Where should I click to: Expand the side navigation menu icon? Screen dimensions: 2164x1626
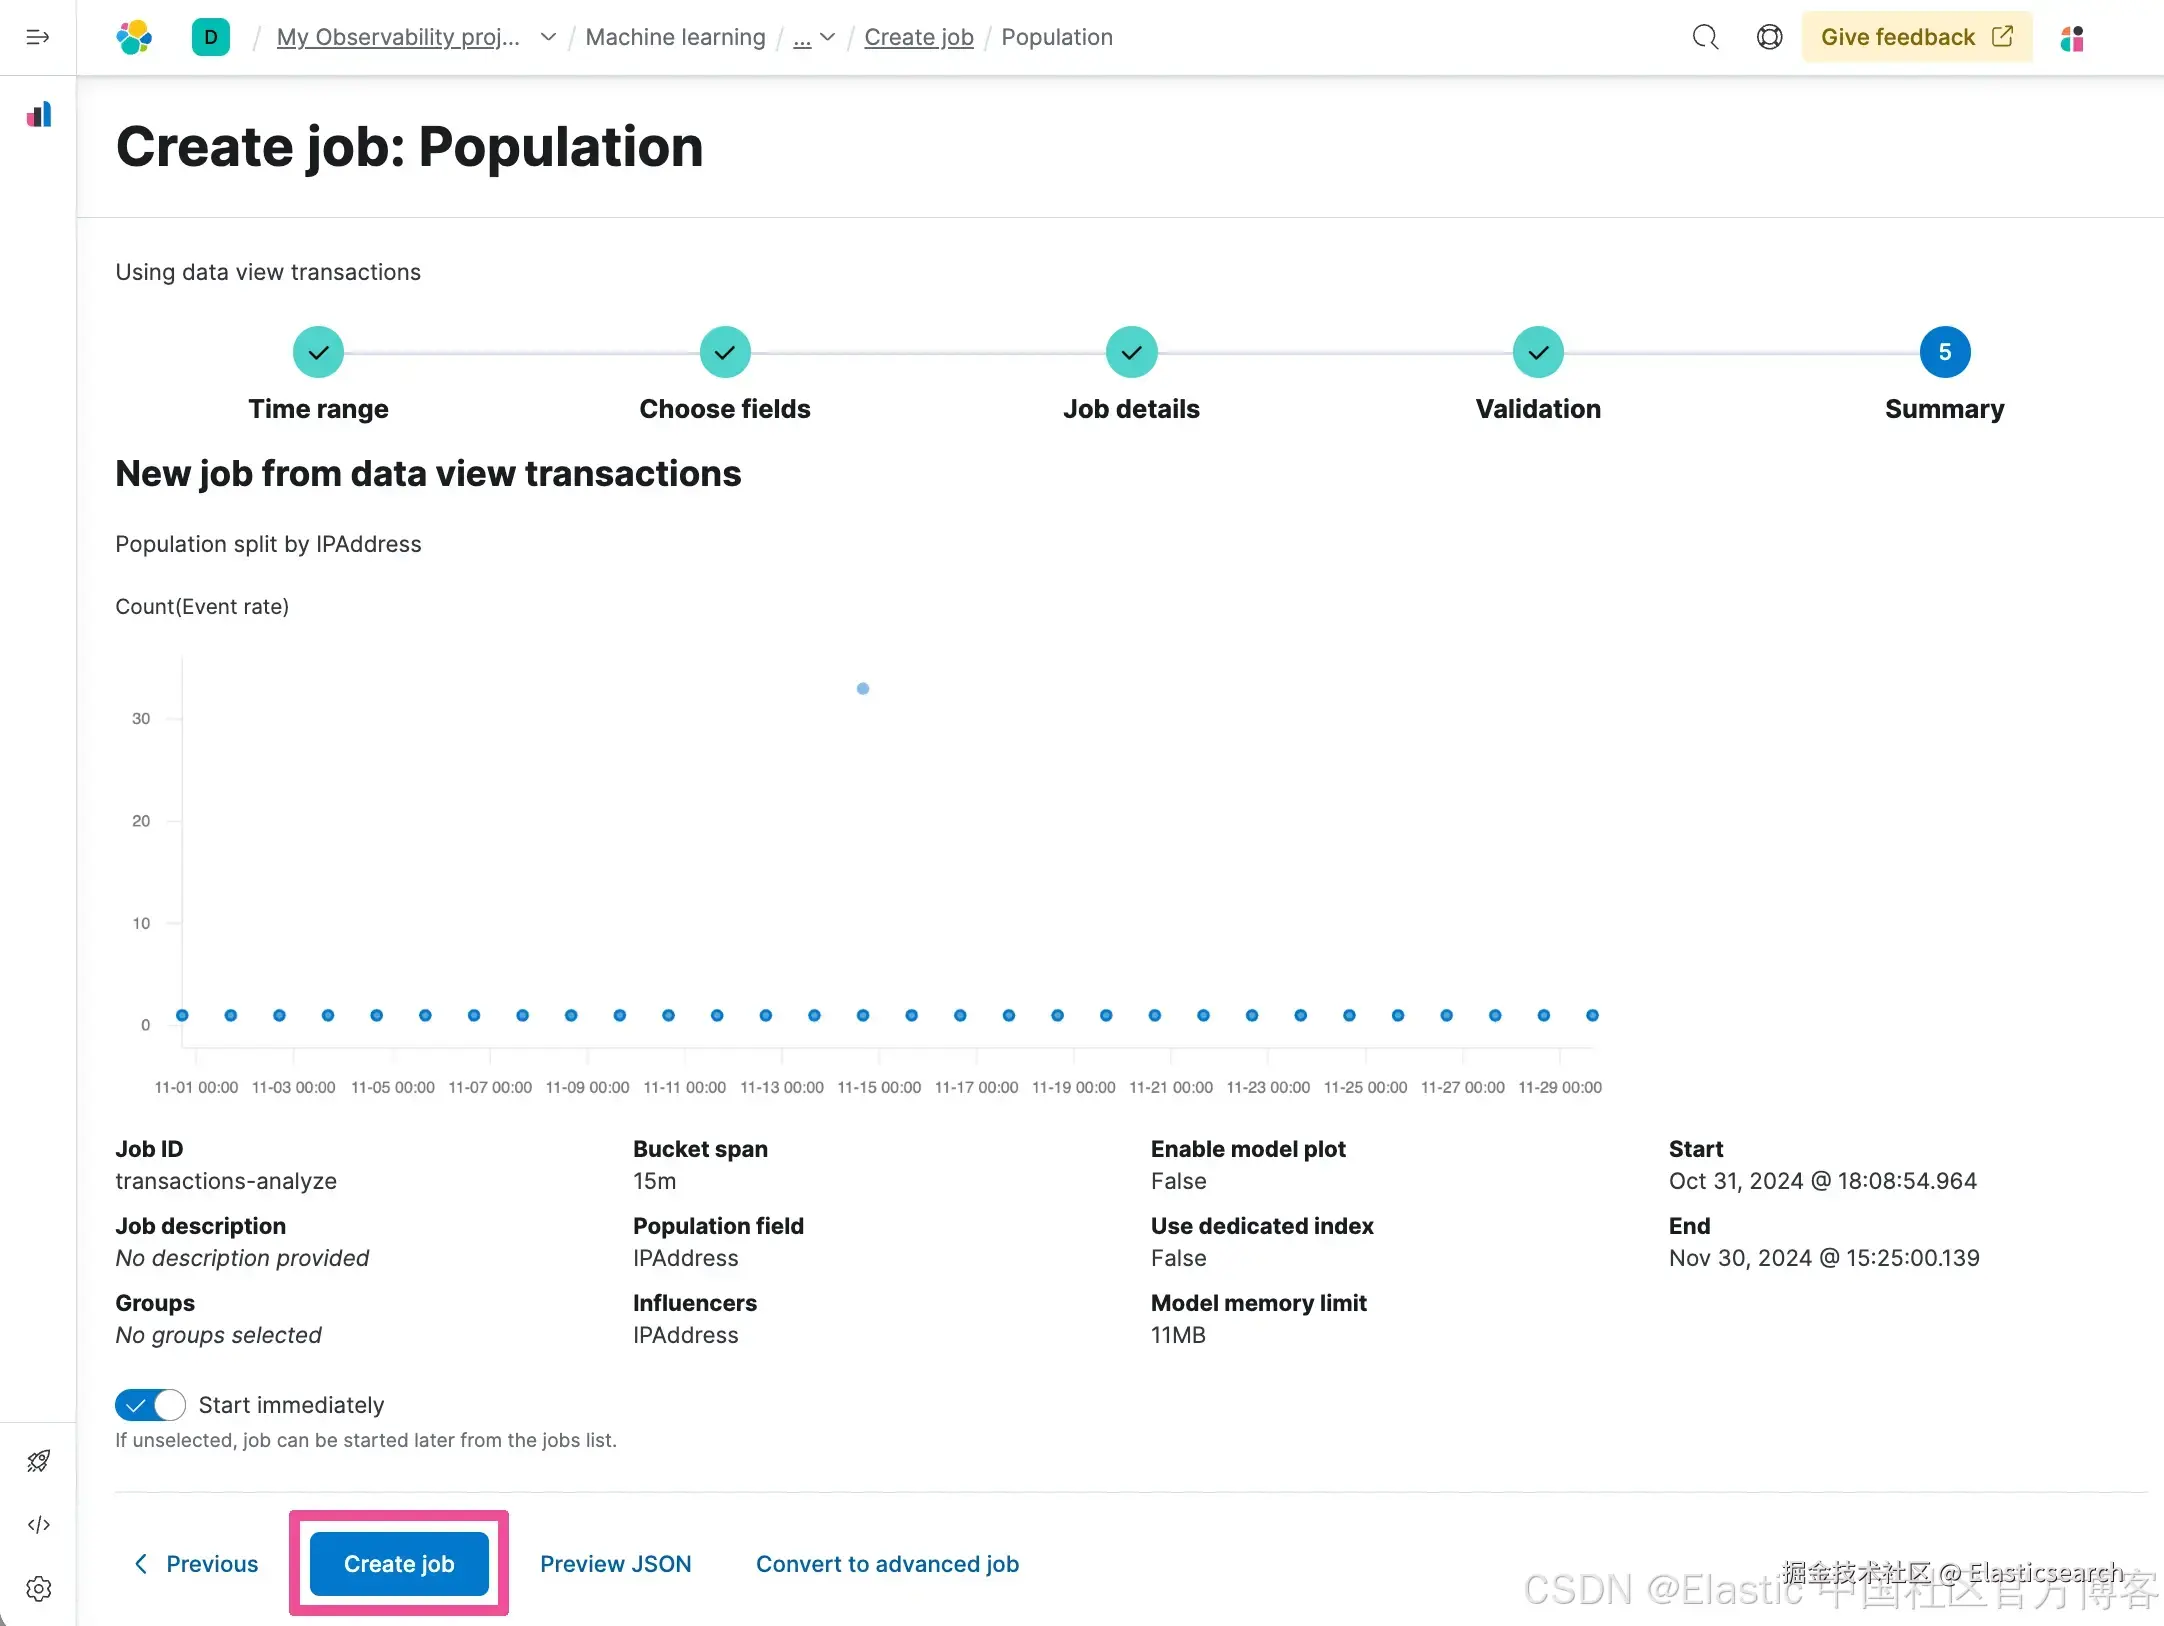click(38, 37)
